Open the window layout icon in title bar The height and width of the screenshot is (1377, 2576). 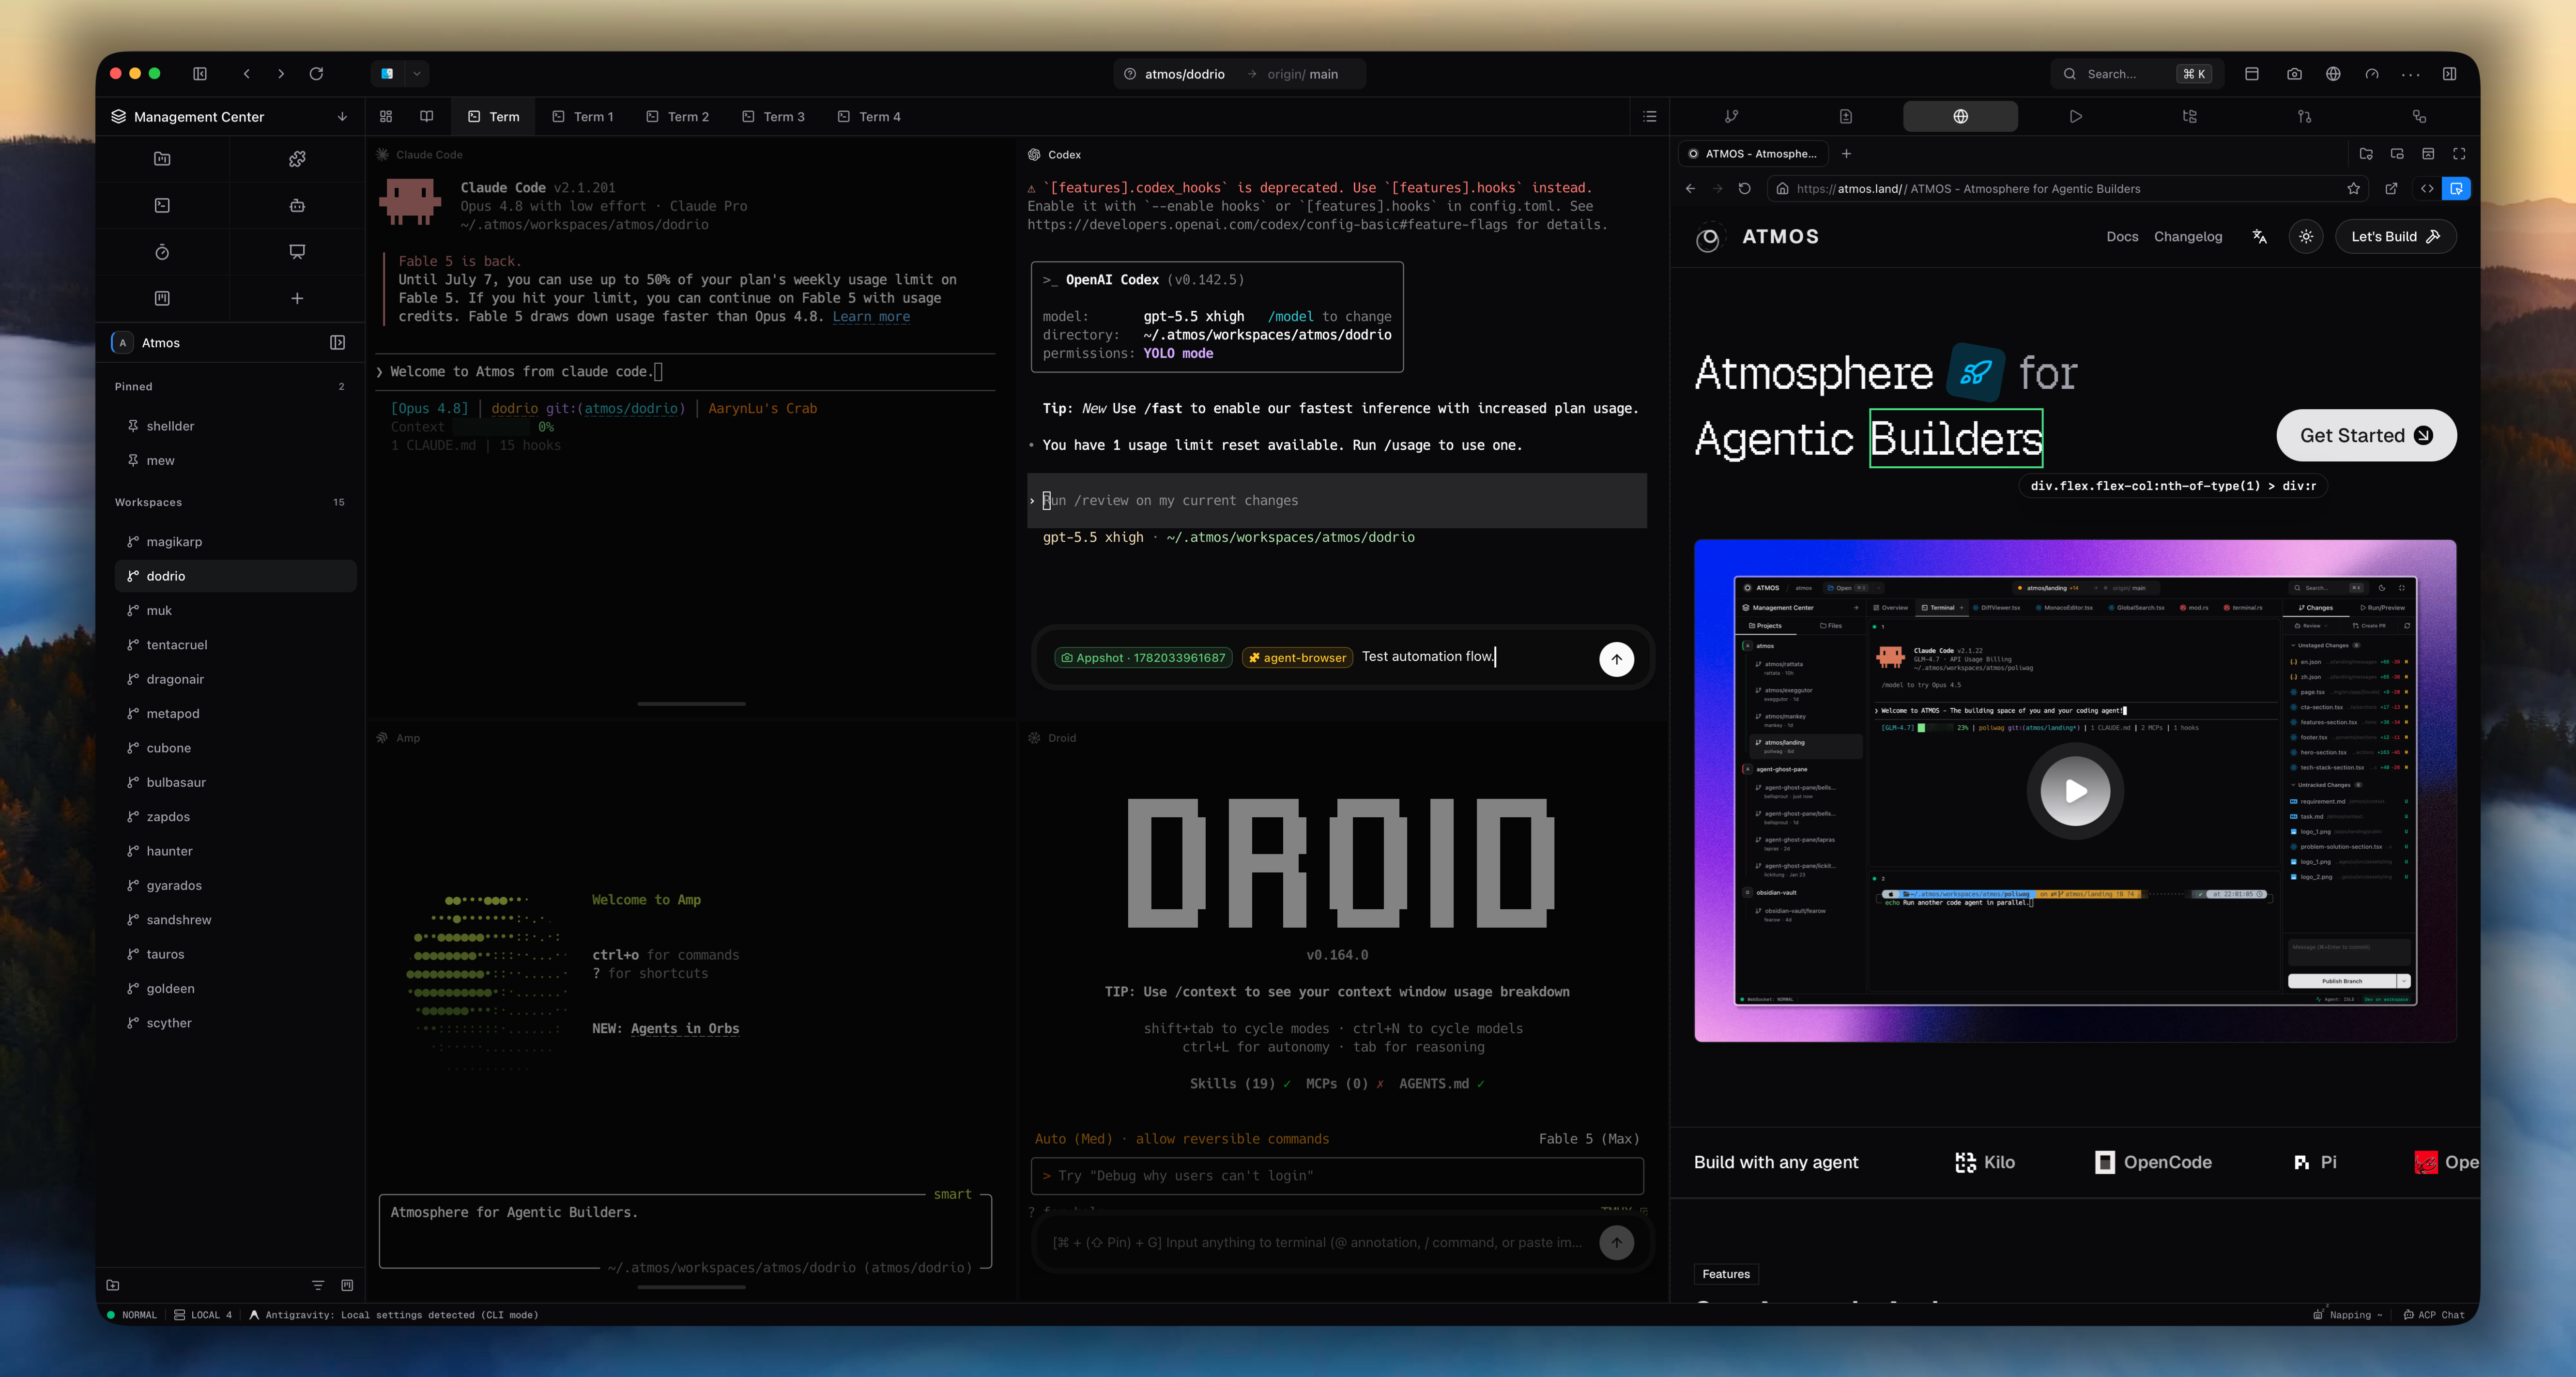(2252, 74)
